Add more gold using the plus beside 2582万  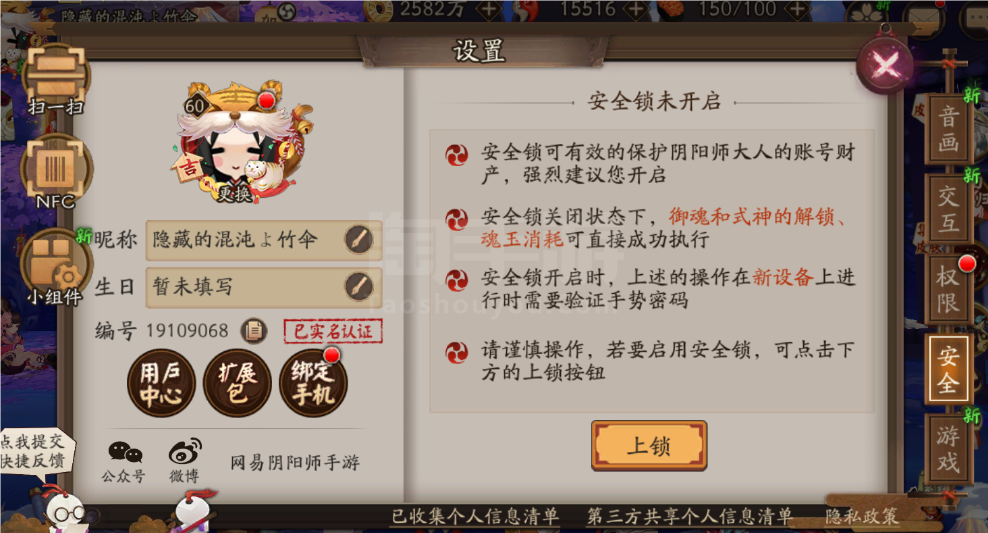[x=489, y=9]
